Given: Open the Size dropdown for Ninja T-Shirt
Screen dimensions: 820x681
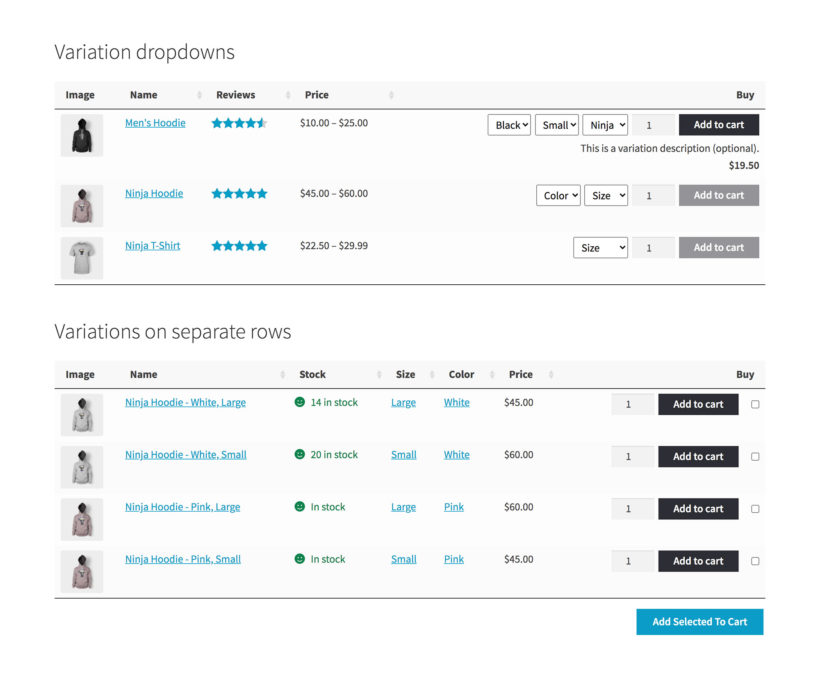Looking at the screenshot, I should (600, 247).
